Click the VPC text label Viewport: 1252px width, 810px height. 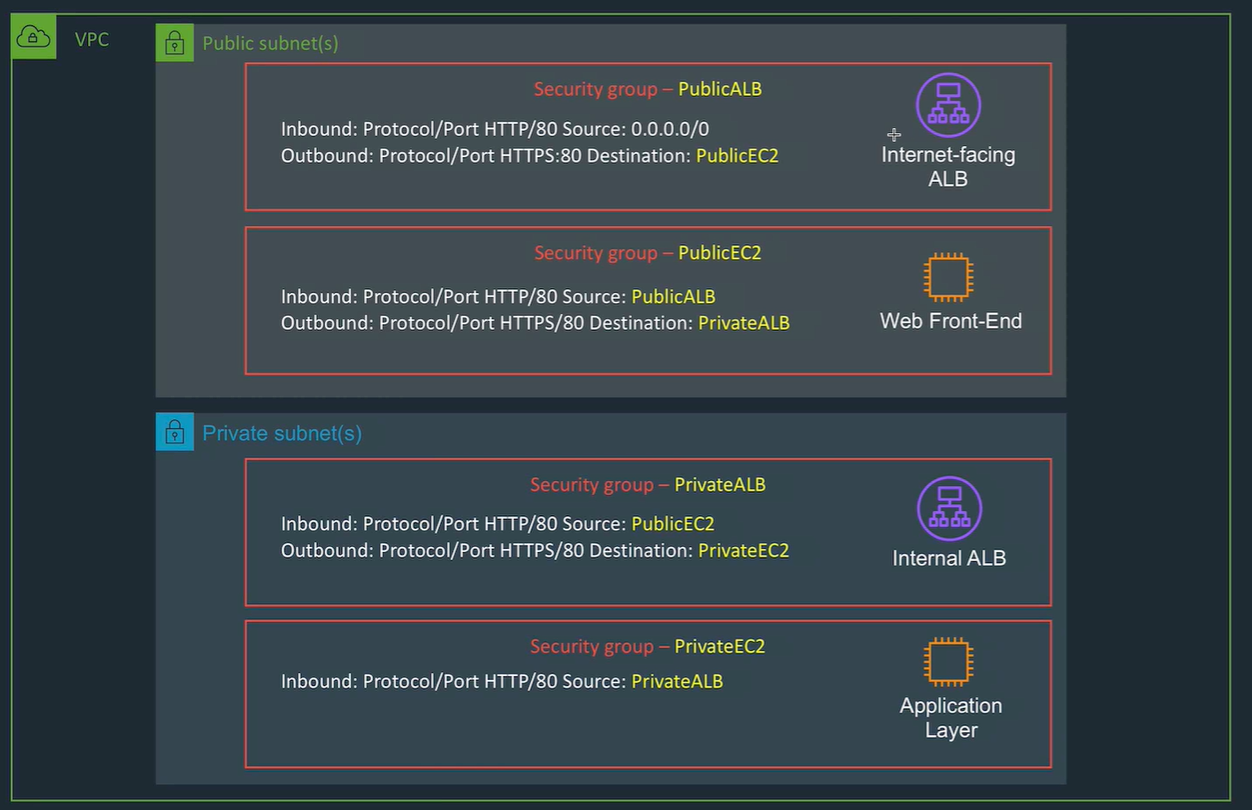(x=92, y=40)
